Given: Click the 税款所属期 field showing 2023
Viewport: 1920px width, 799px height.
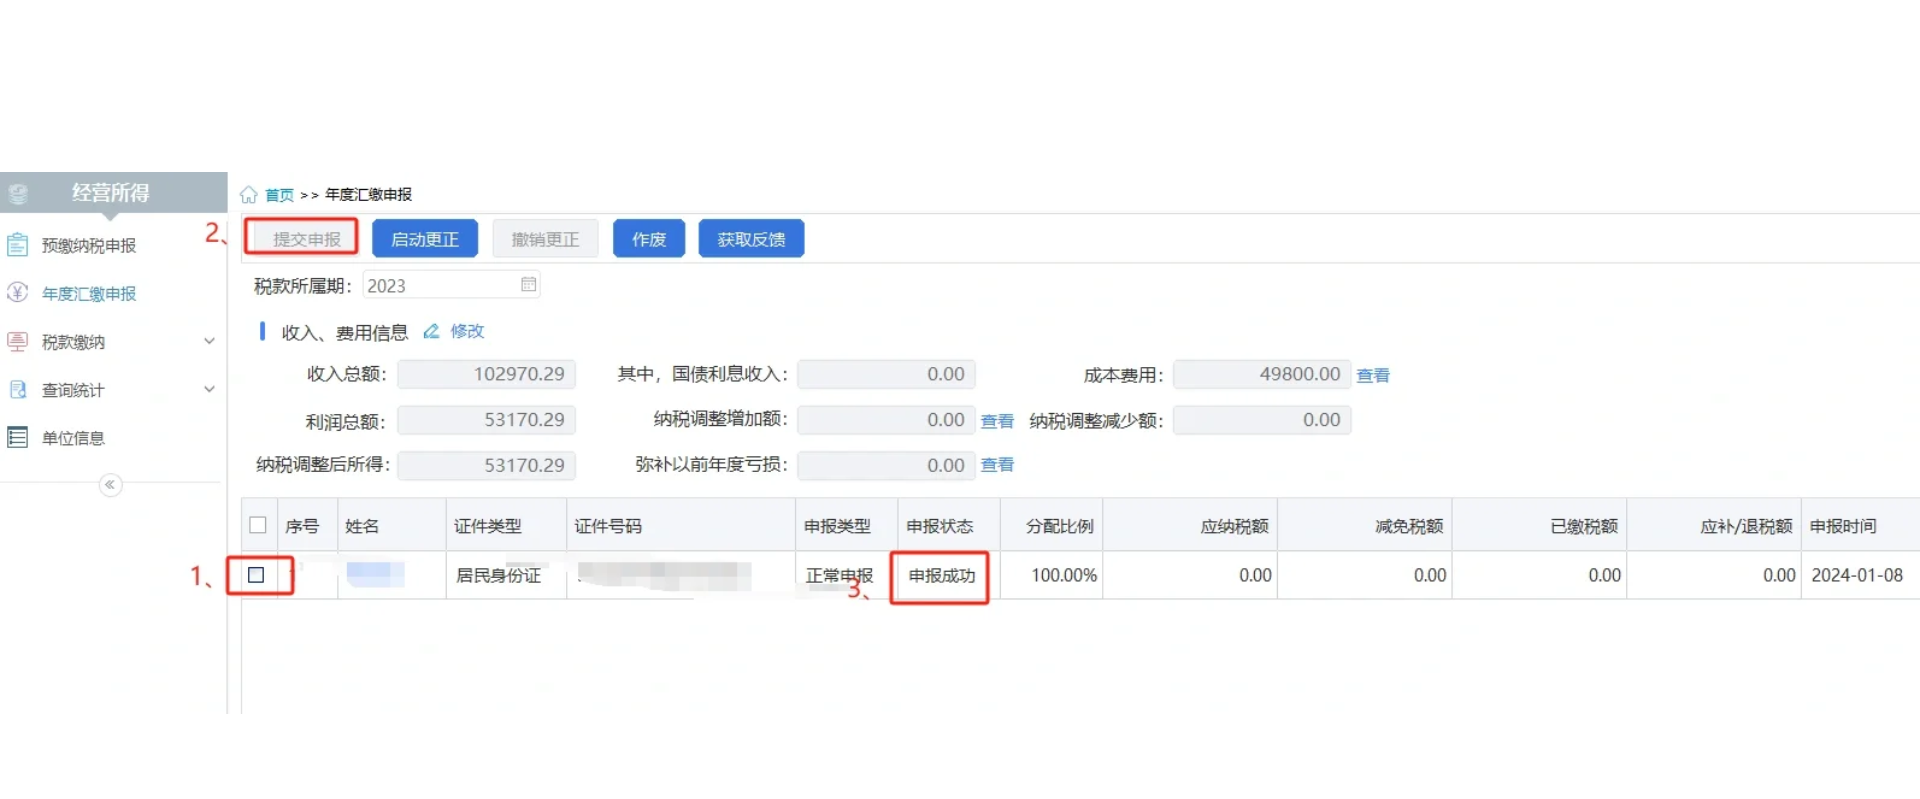Looking at the screenshot, I should [x=451, y=285].
